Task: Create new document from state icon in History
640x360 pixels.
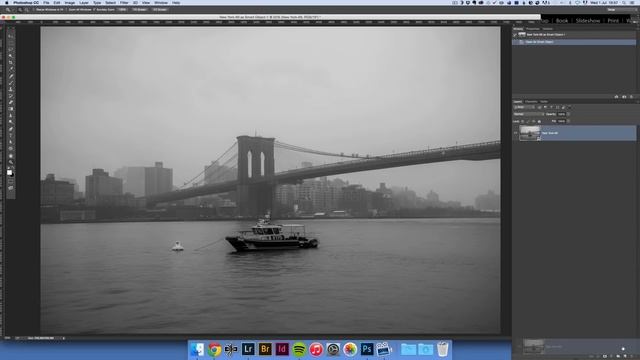Action: coord(616,97)
